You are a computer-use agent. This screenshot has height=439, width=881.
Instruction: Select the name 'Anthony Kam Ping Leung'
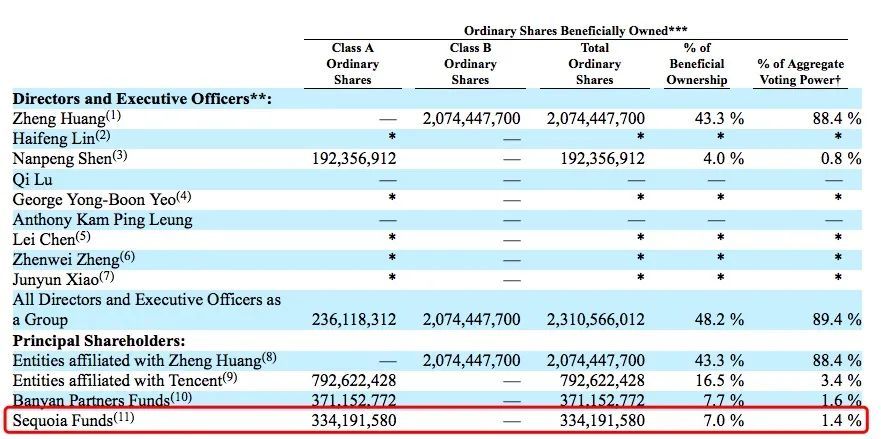(102, 220)
